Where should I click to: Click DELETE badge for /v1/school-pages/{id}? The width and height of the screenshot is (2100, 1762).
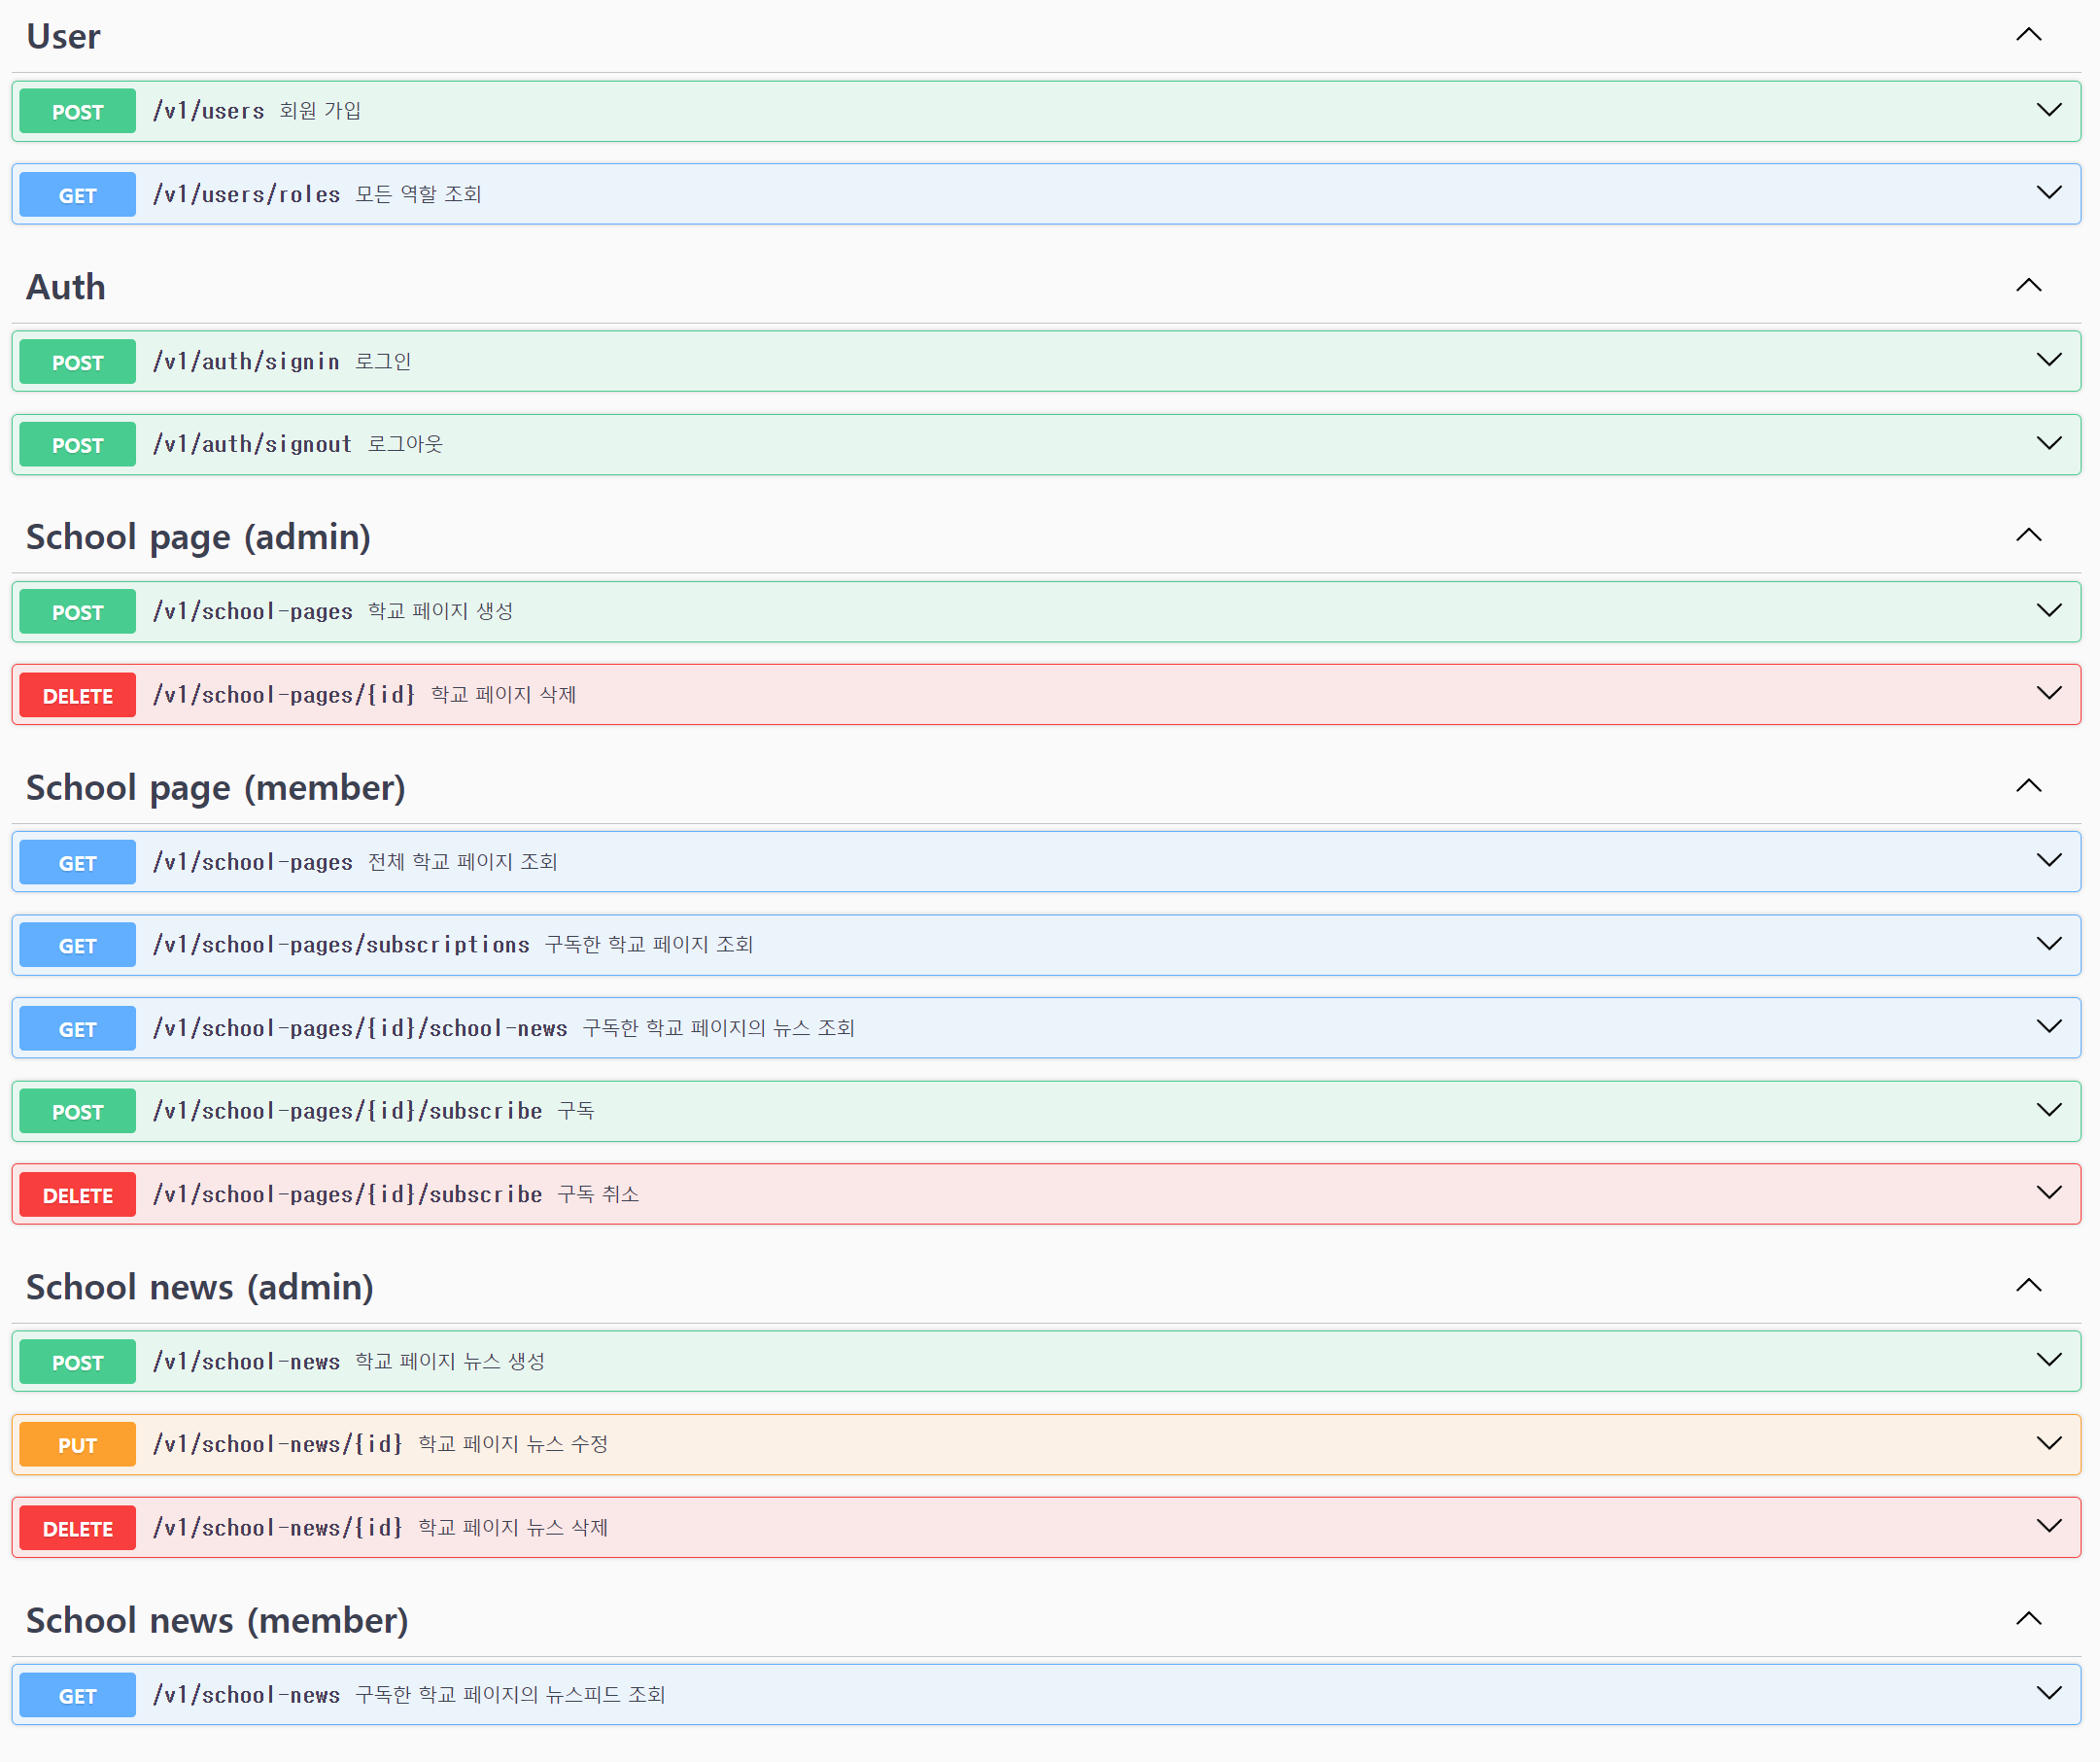[x=77, y=696]
